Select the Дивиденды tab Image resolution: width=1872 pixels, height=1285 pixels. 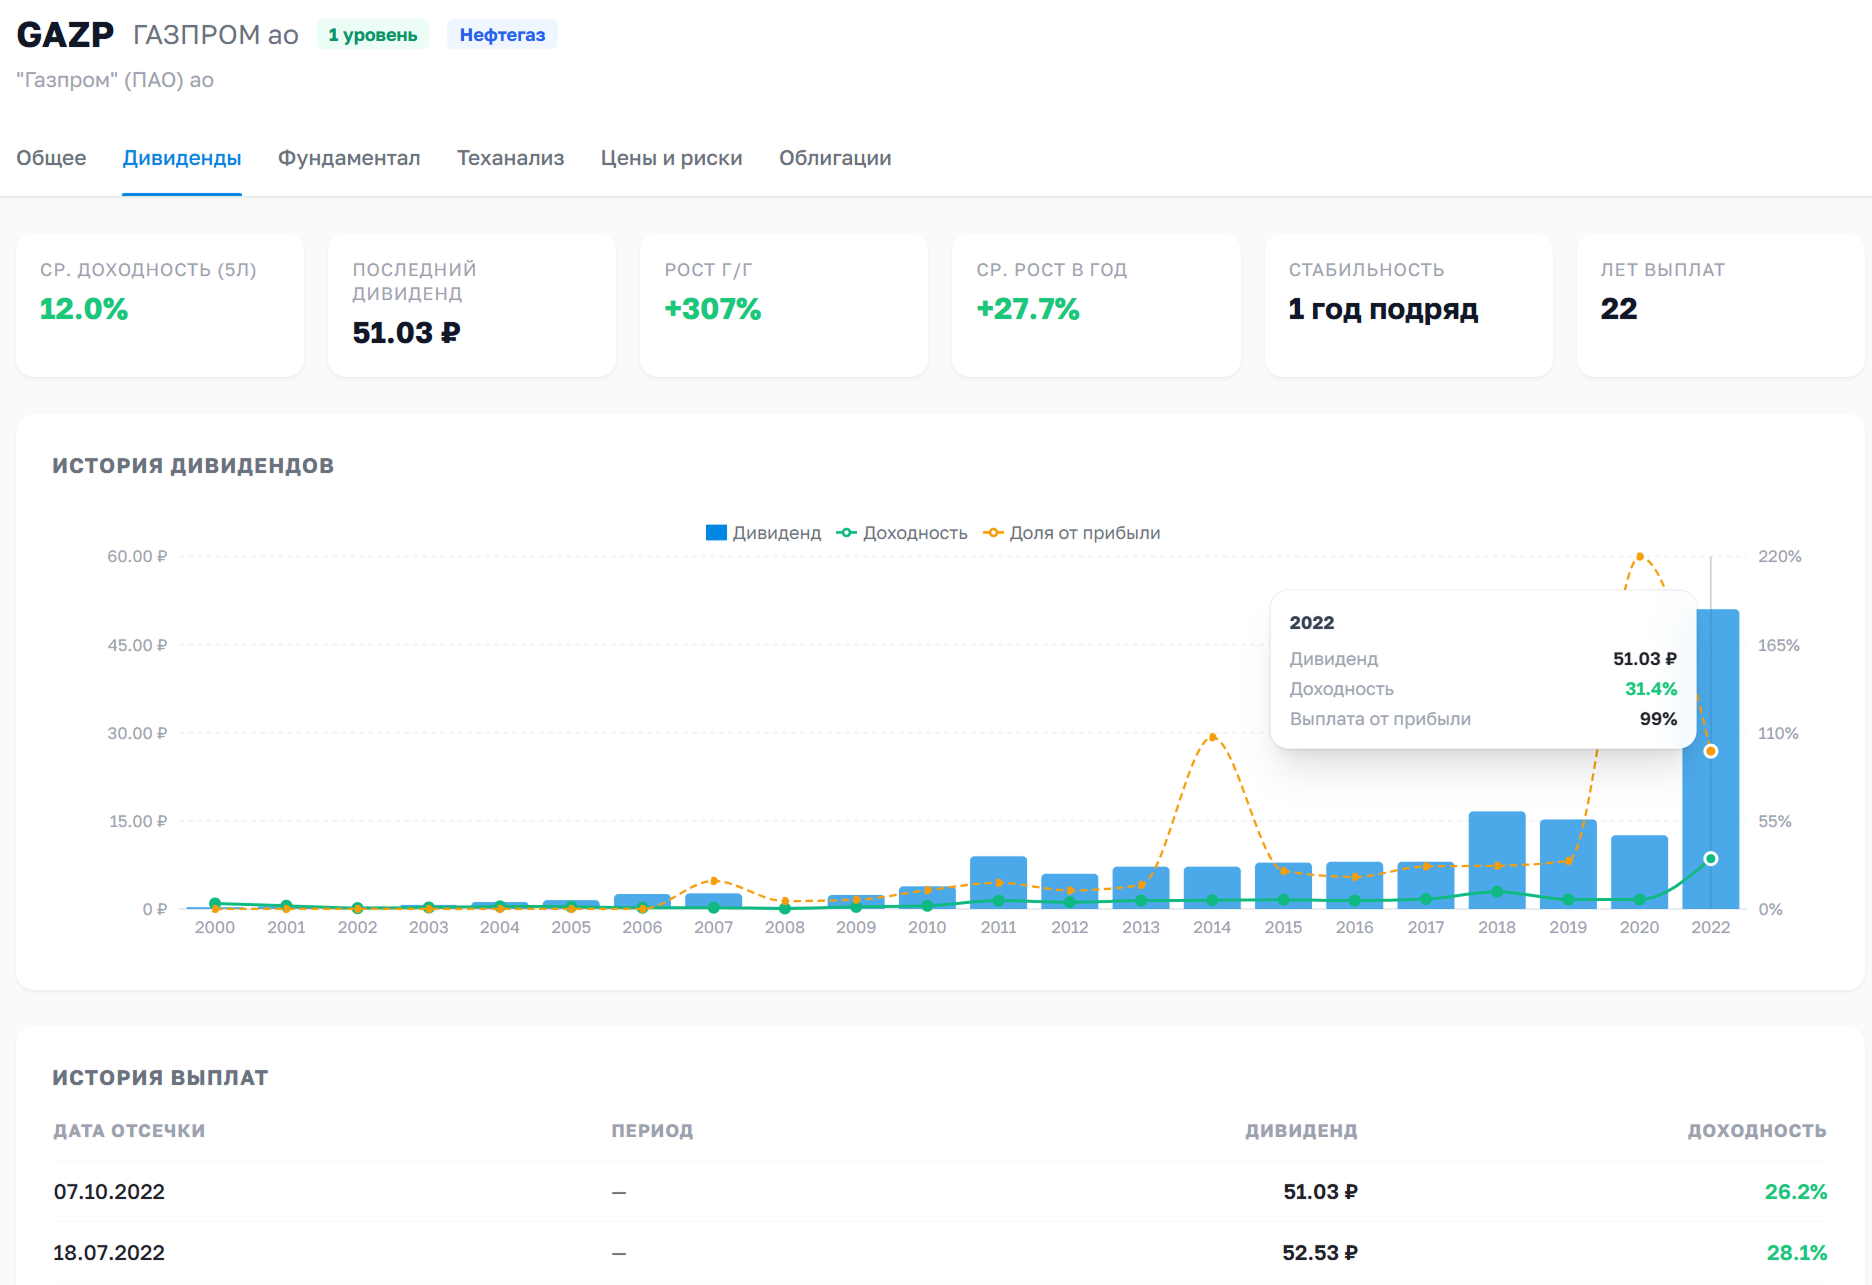click(182, 158)
